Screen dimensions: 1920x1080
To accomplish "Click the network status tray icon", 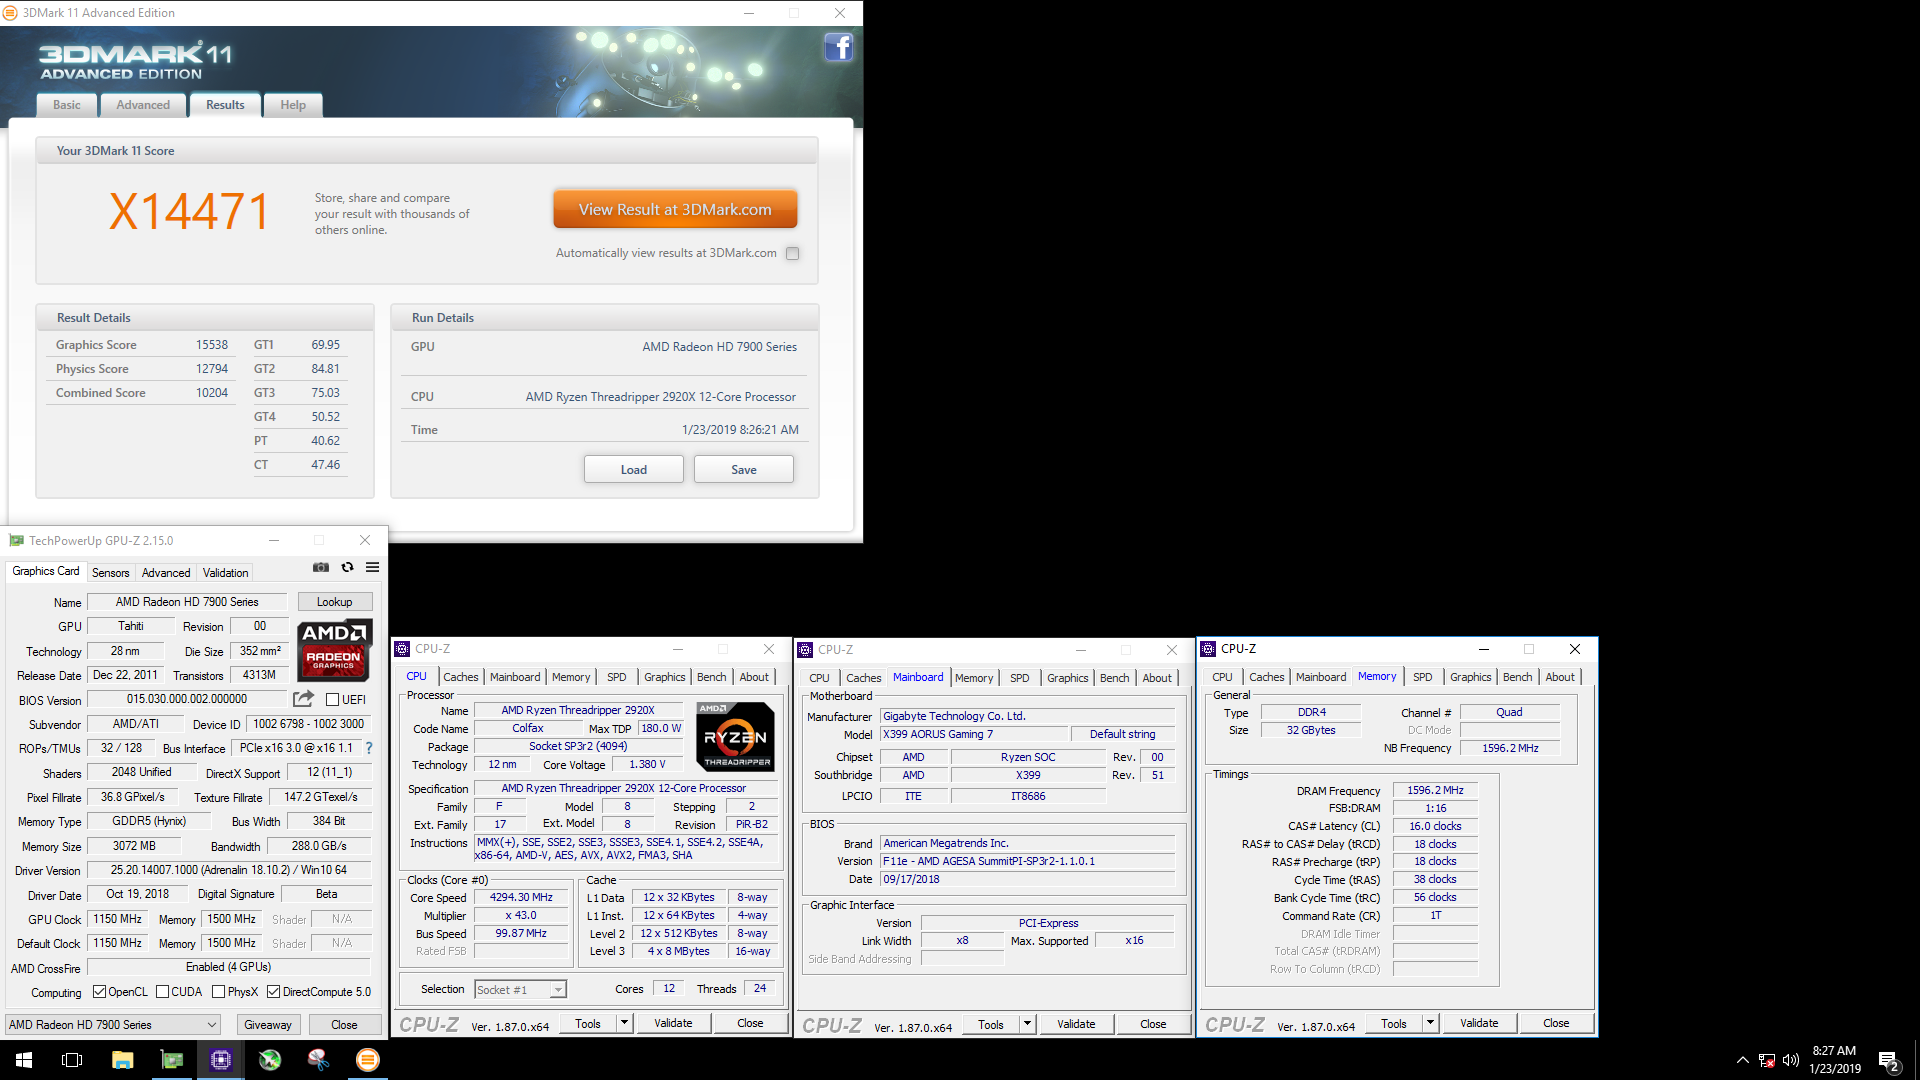I will coord(1767,1060).
